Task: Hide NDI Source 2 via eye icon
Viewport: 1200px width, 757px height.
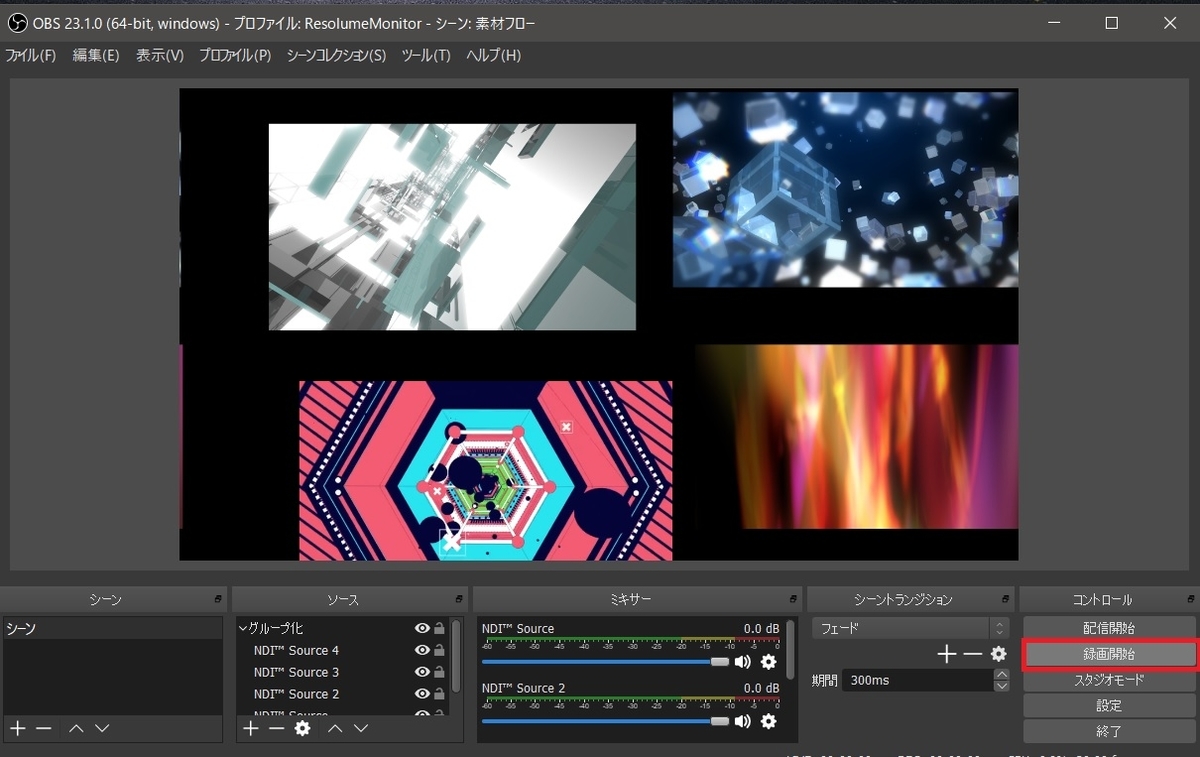Action: pyautogui.click(x=422, y=694)
